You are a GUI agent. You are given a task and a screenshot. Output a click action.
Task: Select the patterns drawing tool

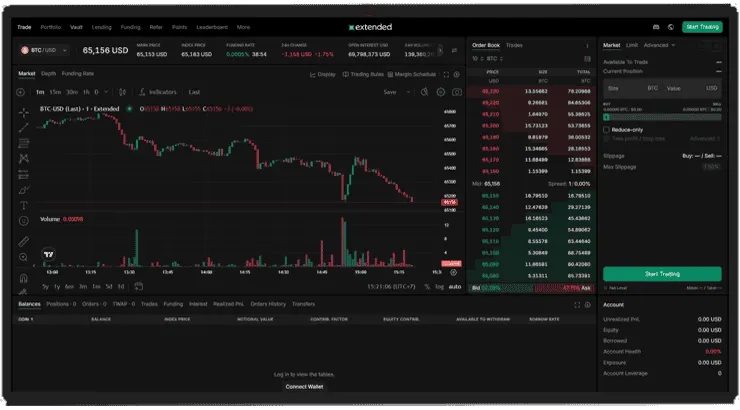pos(24,159)
